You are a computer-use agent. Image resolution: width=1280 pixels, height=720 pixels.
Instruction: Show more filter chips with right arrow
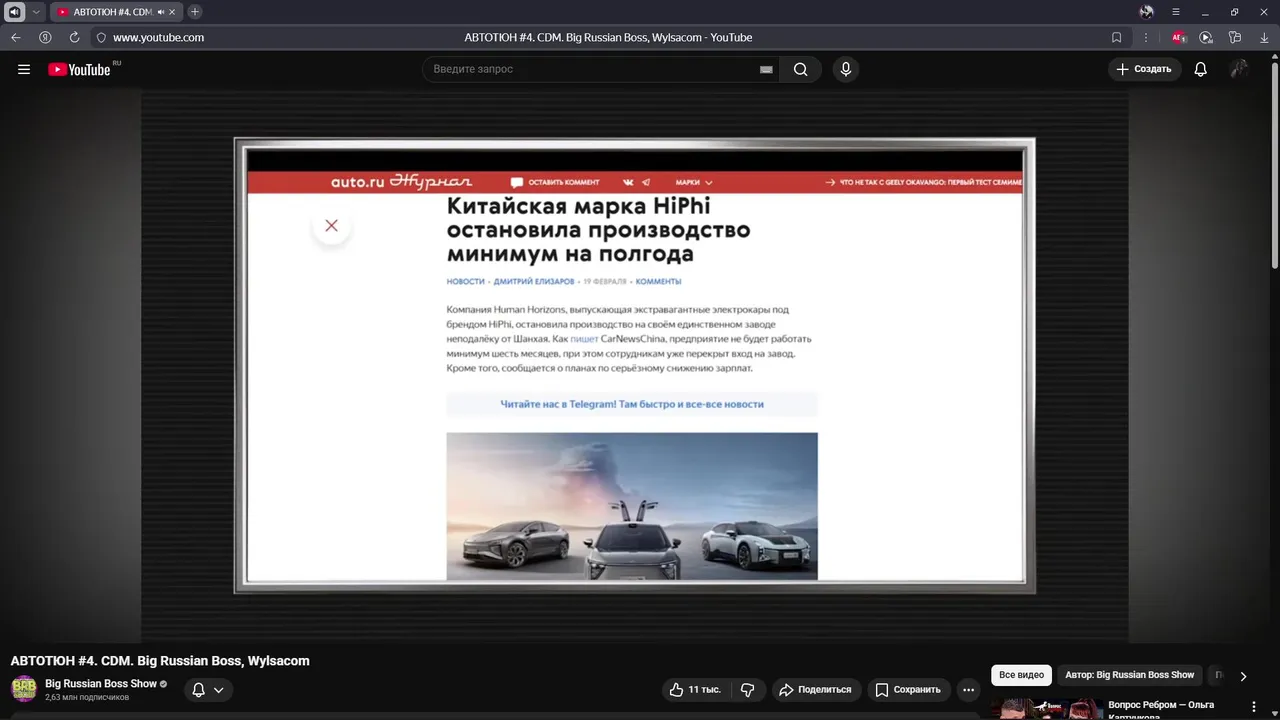pos(1243,676)
